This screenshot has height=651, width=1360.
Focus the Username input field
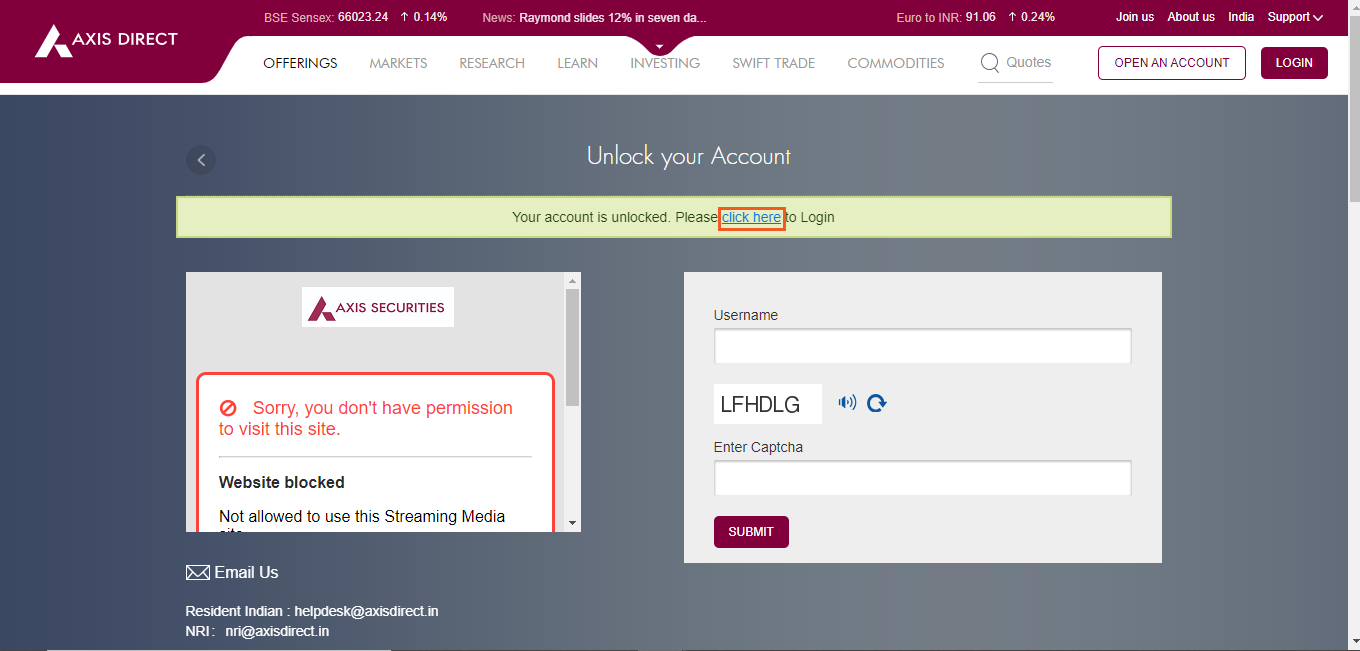click(x=922, y=346)
